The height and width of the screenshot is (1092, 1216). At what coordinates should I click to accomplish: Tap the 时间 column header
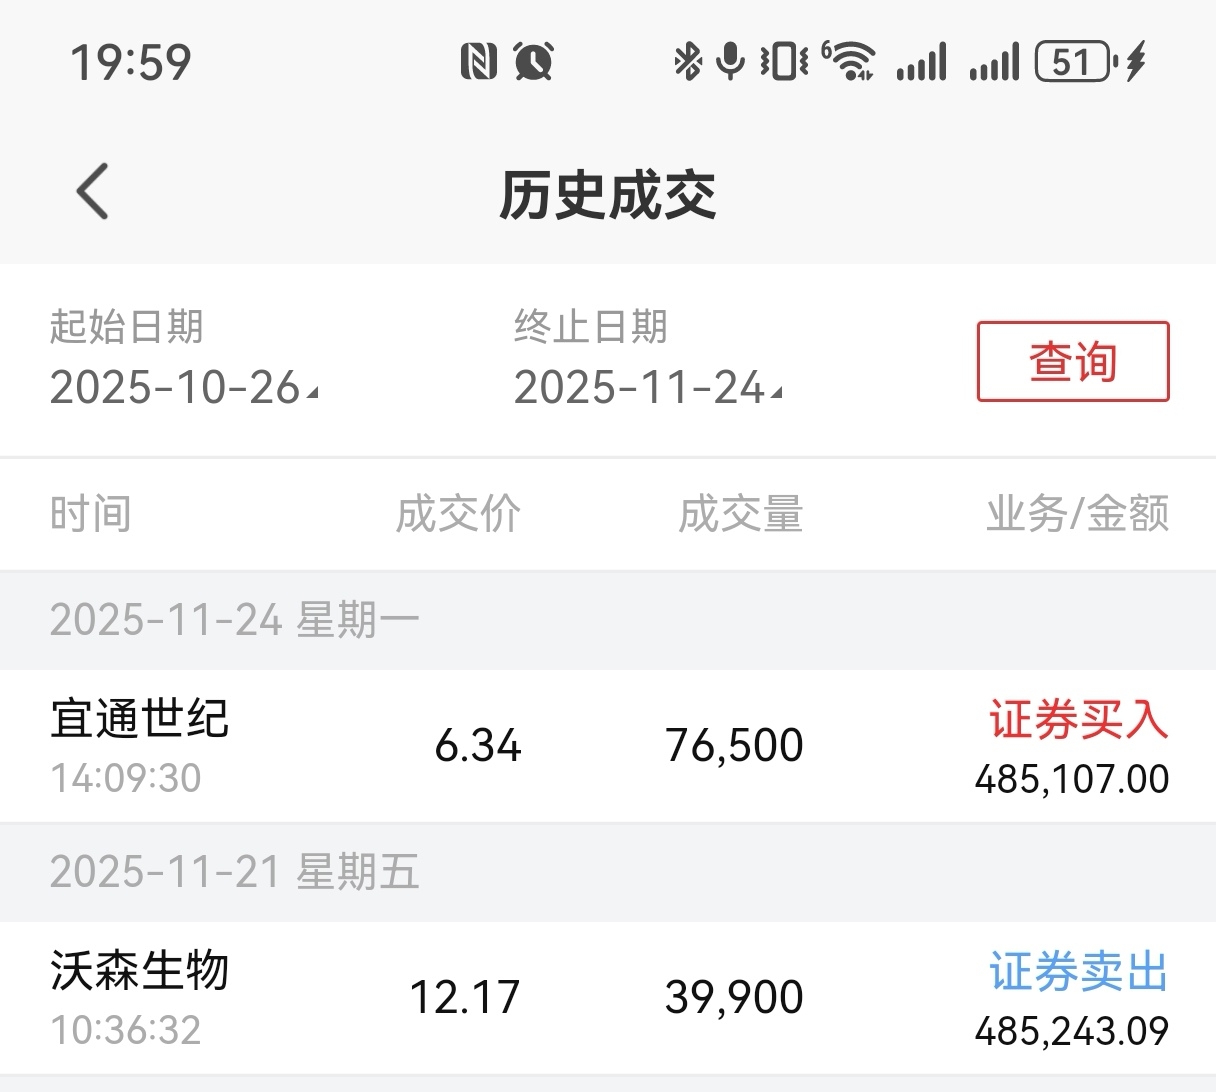tap(91, 514)
